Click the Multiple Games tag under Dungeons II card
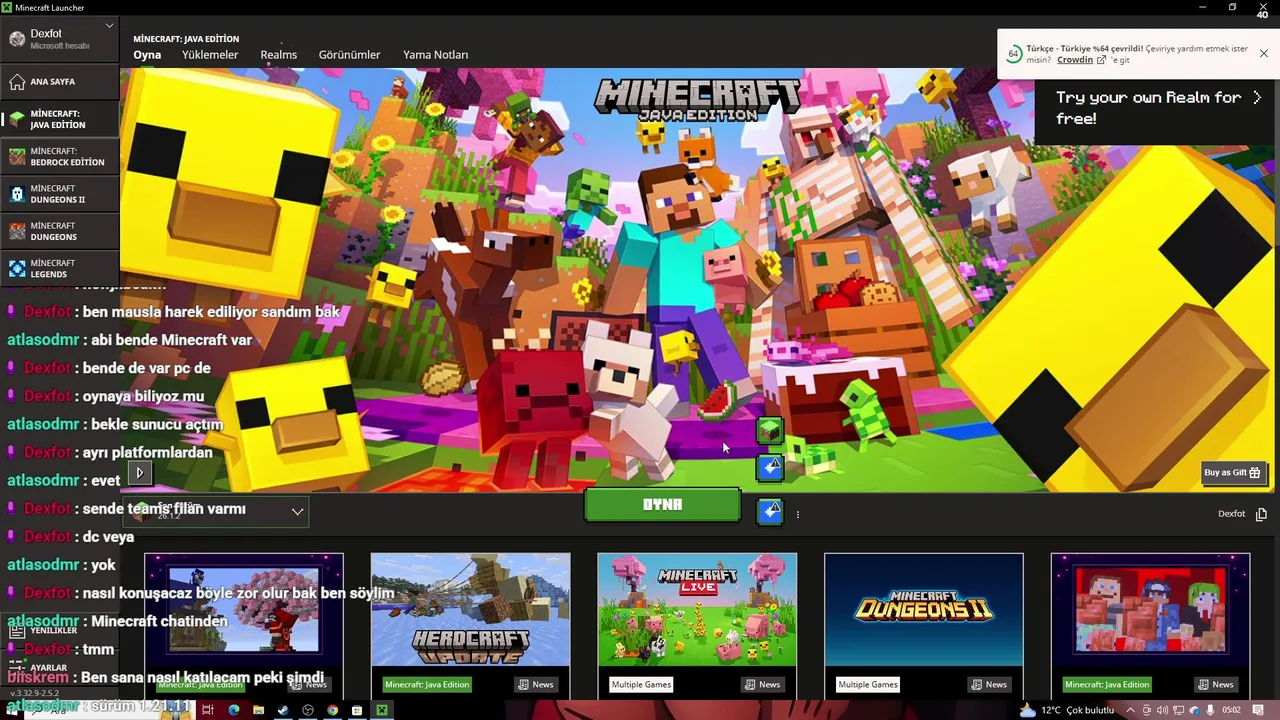 pos(868,685)
